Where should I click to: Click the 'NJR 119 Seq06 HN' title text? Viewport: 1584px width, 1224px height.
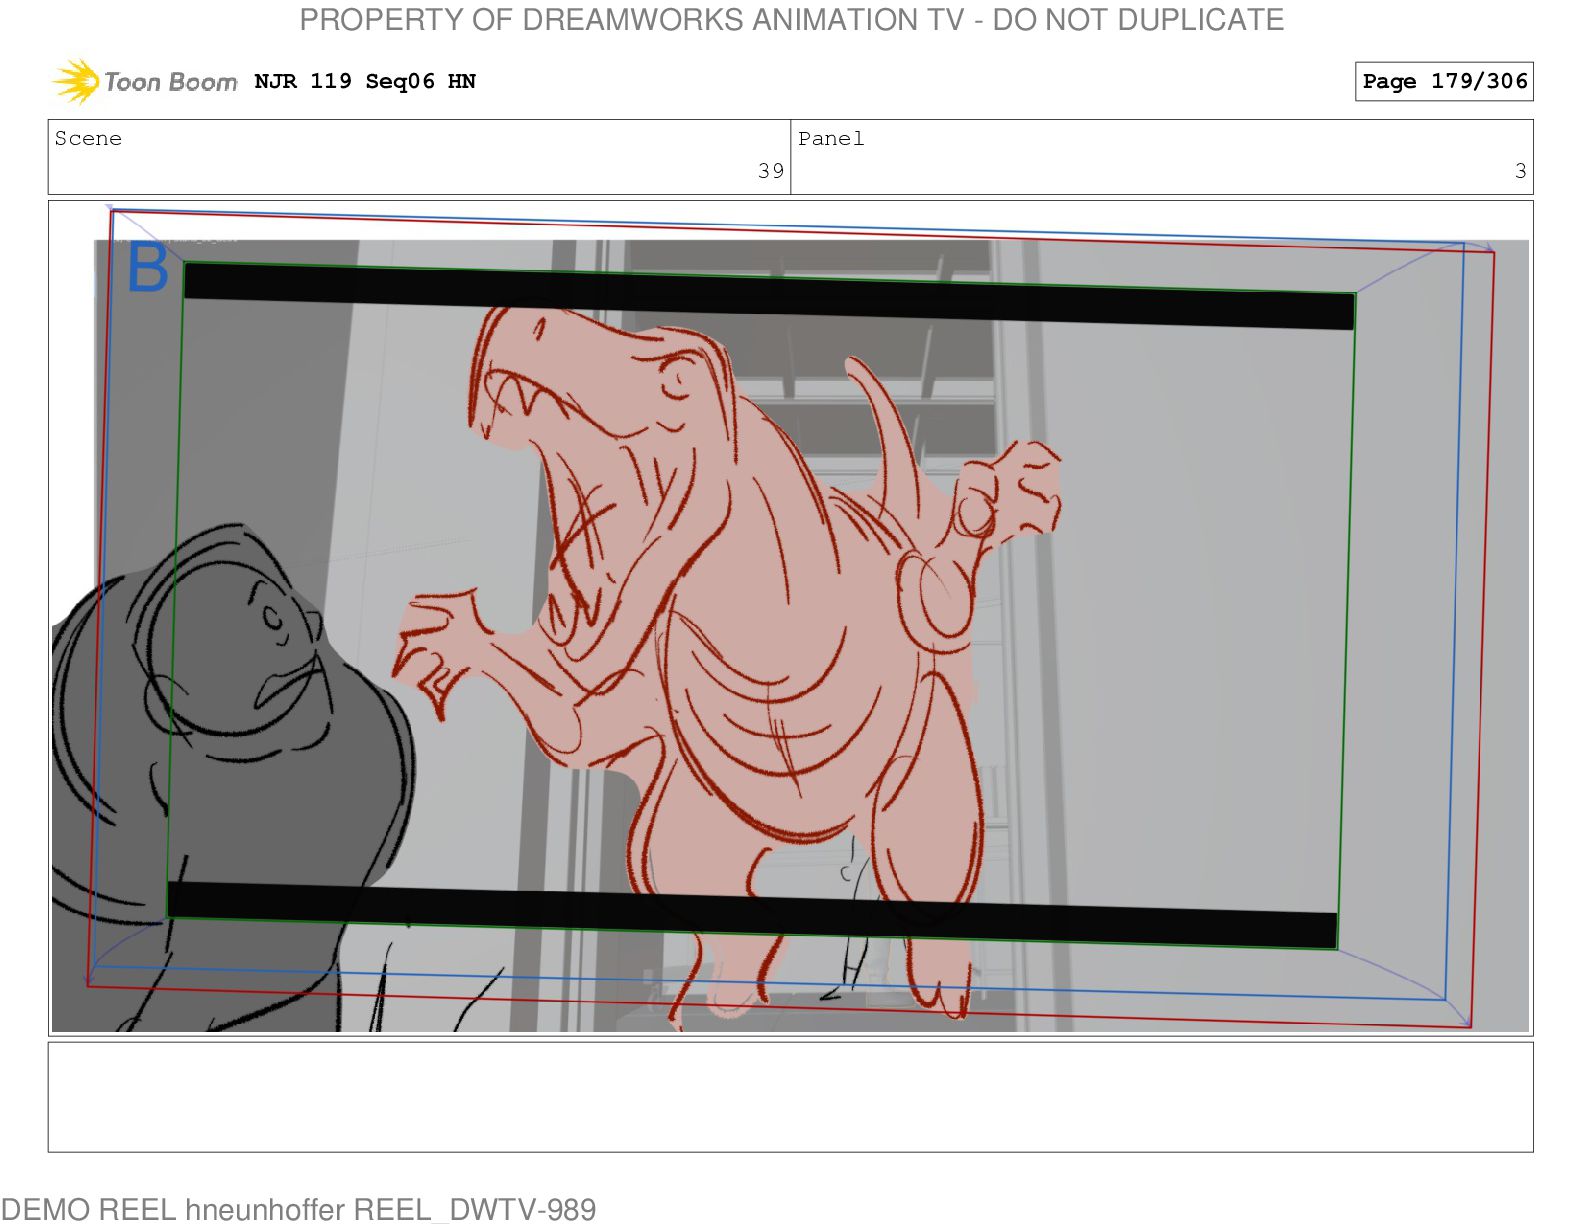pyautogui.click(x=365, y=81)
